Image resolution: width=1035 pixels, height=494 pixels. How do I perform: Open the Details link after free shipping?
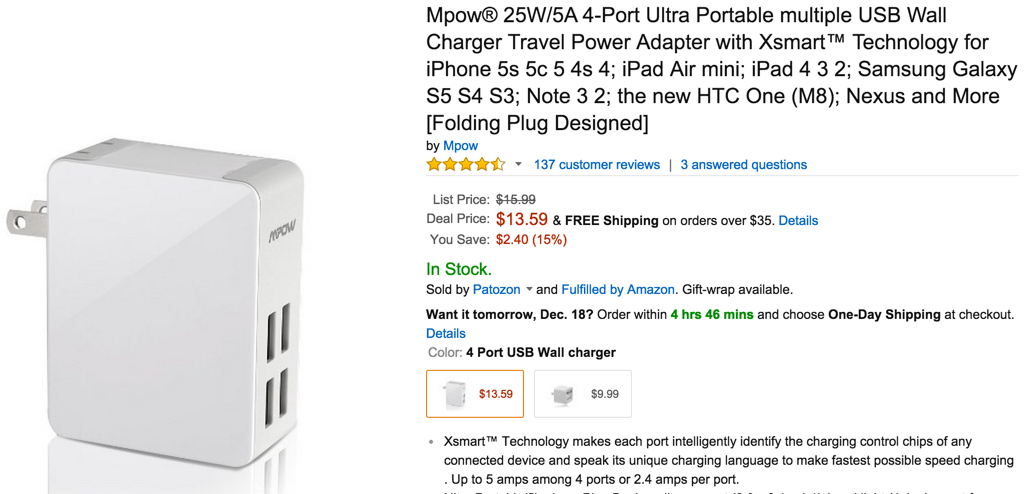pos(798,220)
